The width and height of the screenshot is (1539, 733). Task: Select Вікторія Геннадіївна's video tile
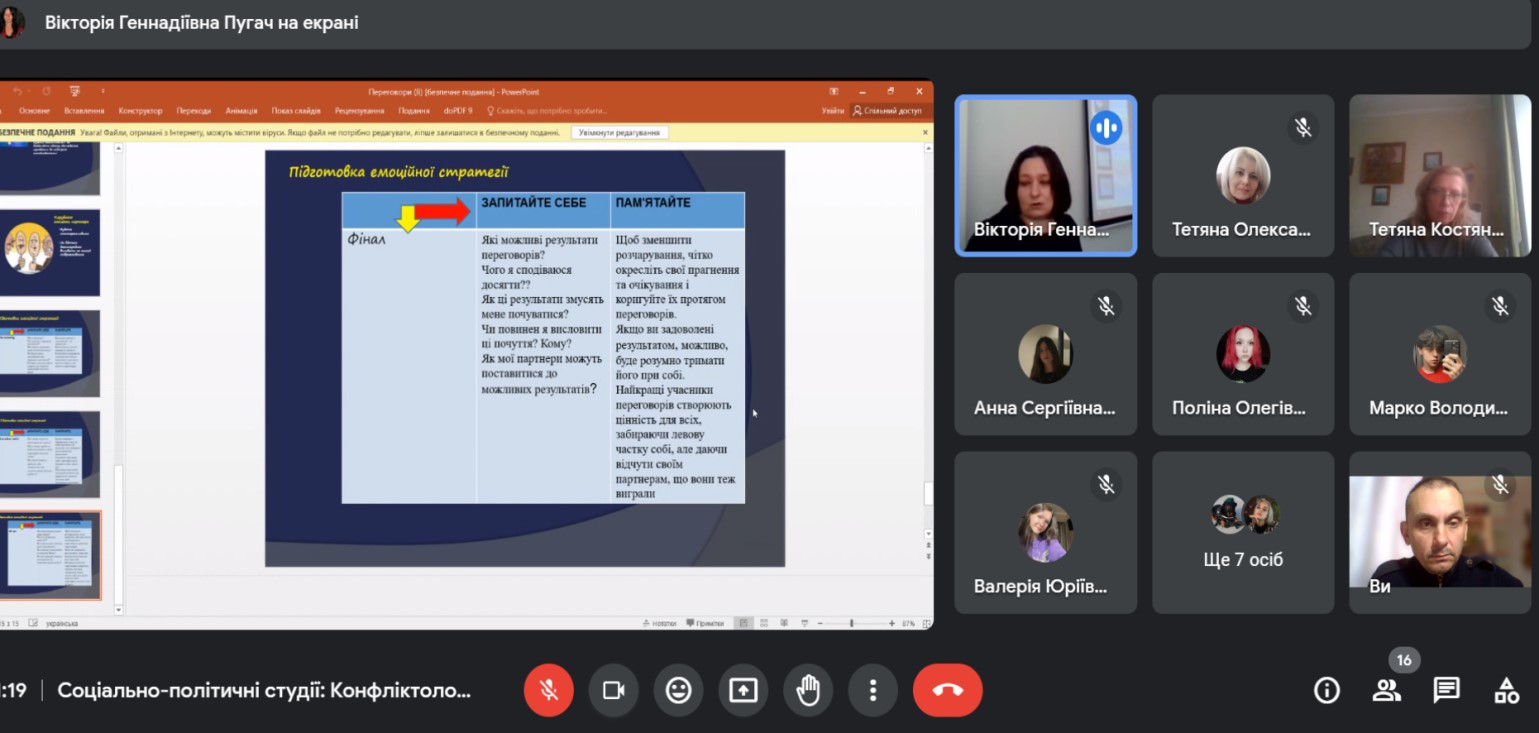[1045, 176]
